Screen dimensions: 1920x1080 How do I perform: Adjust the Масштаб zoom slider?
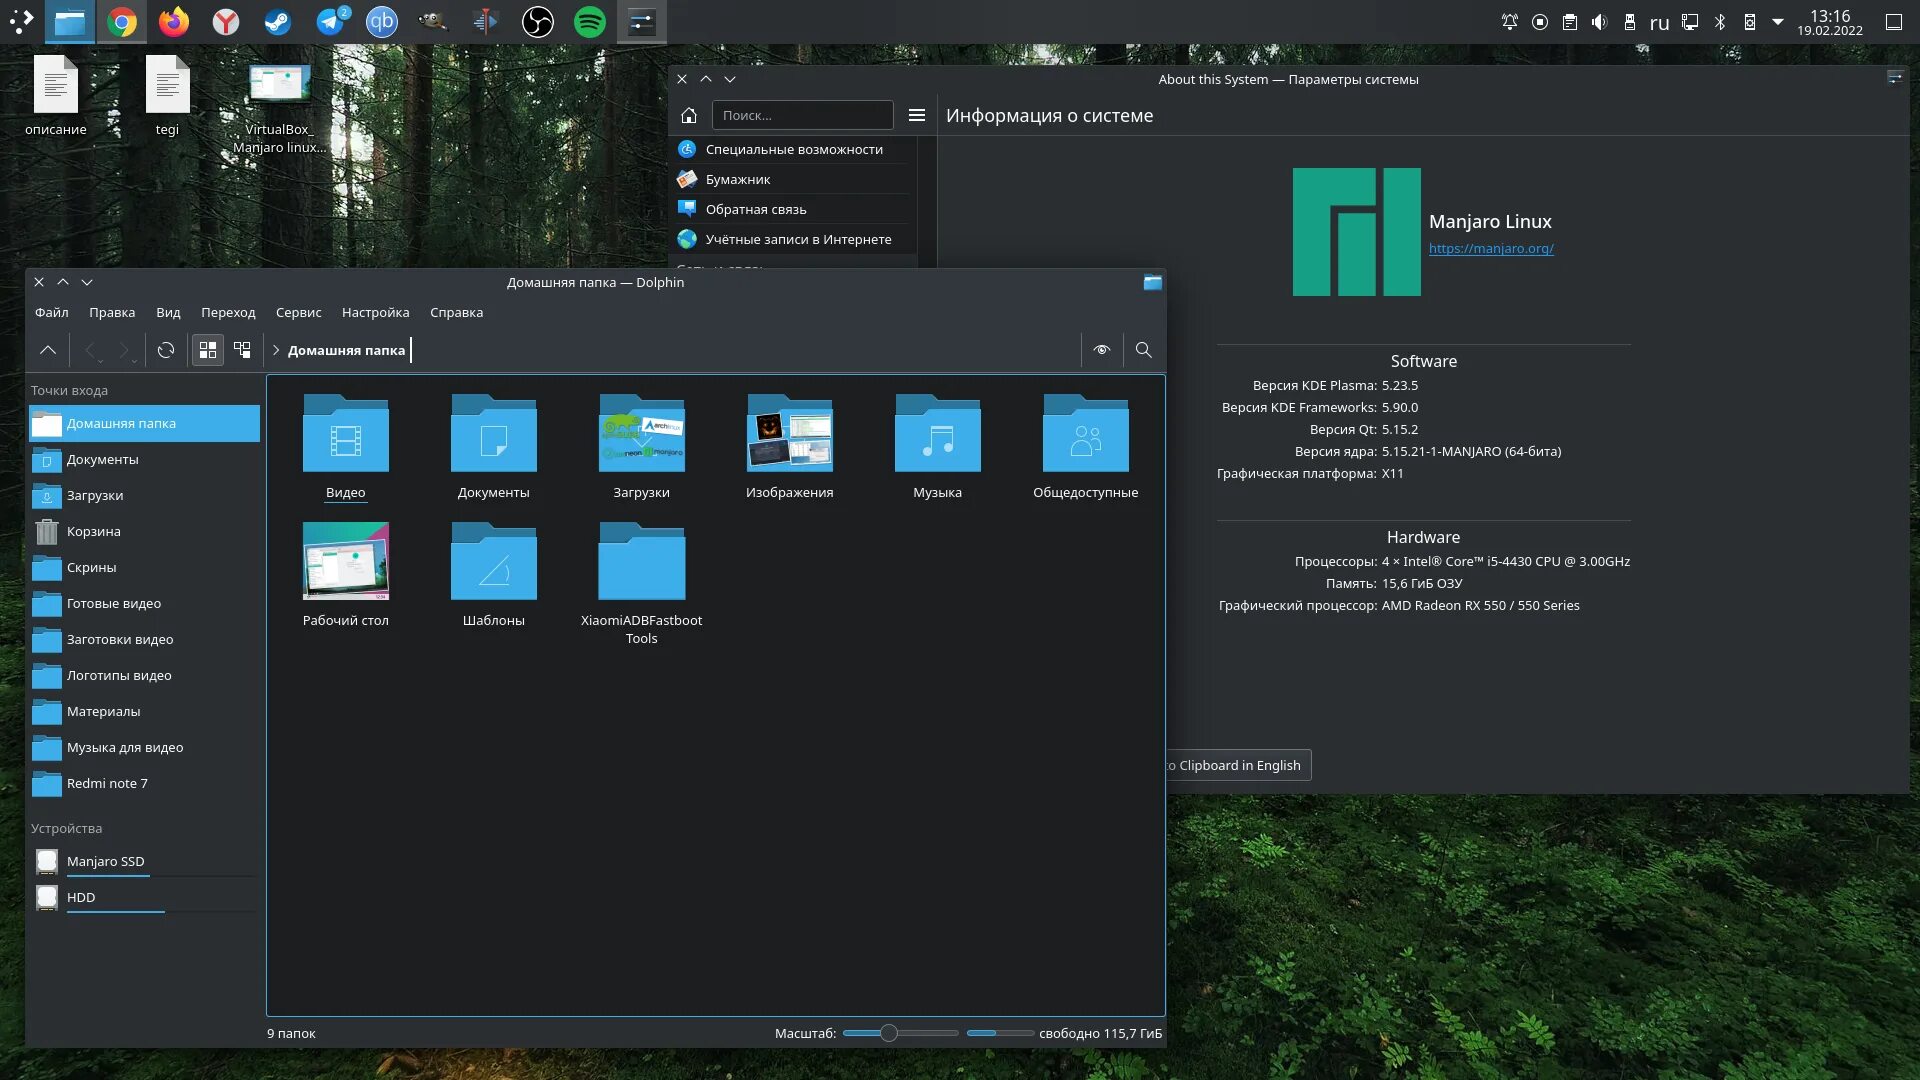click(x=889, y=1034)
